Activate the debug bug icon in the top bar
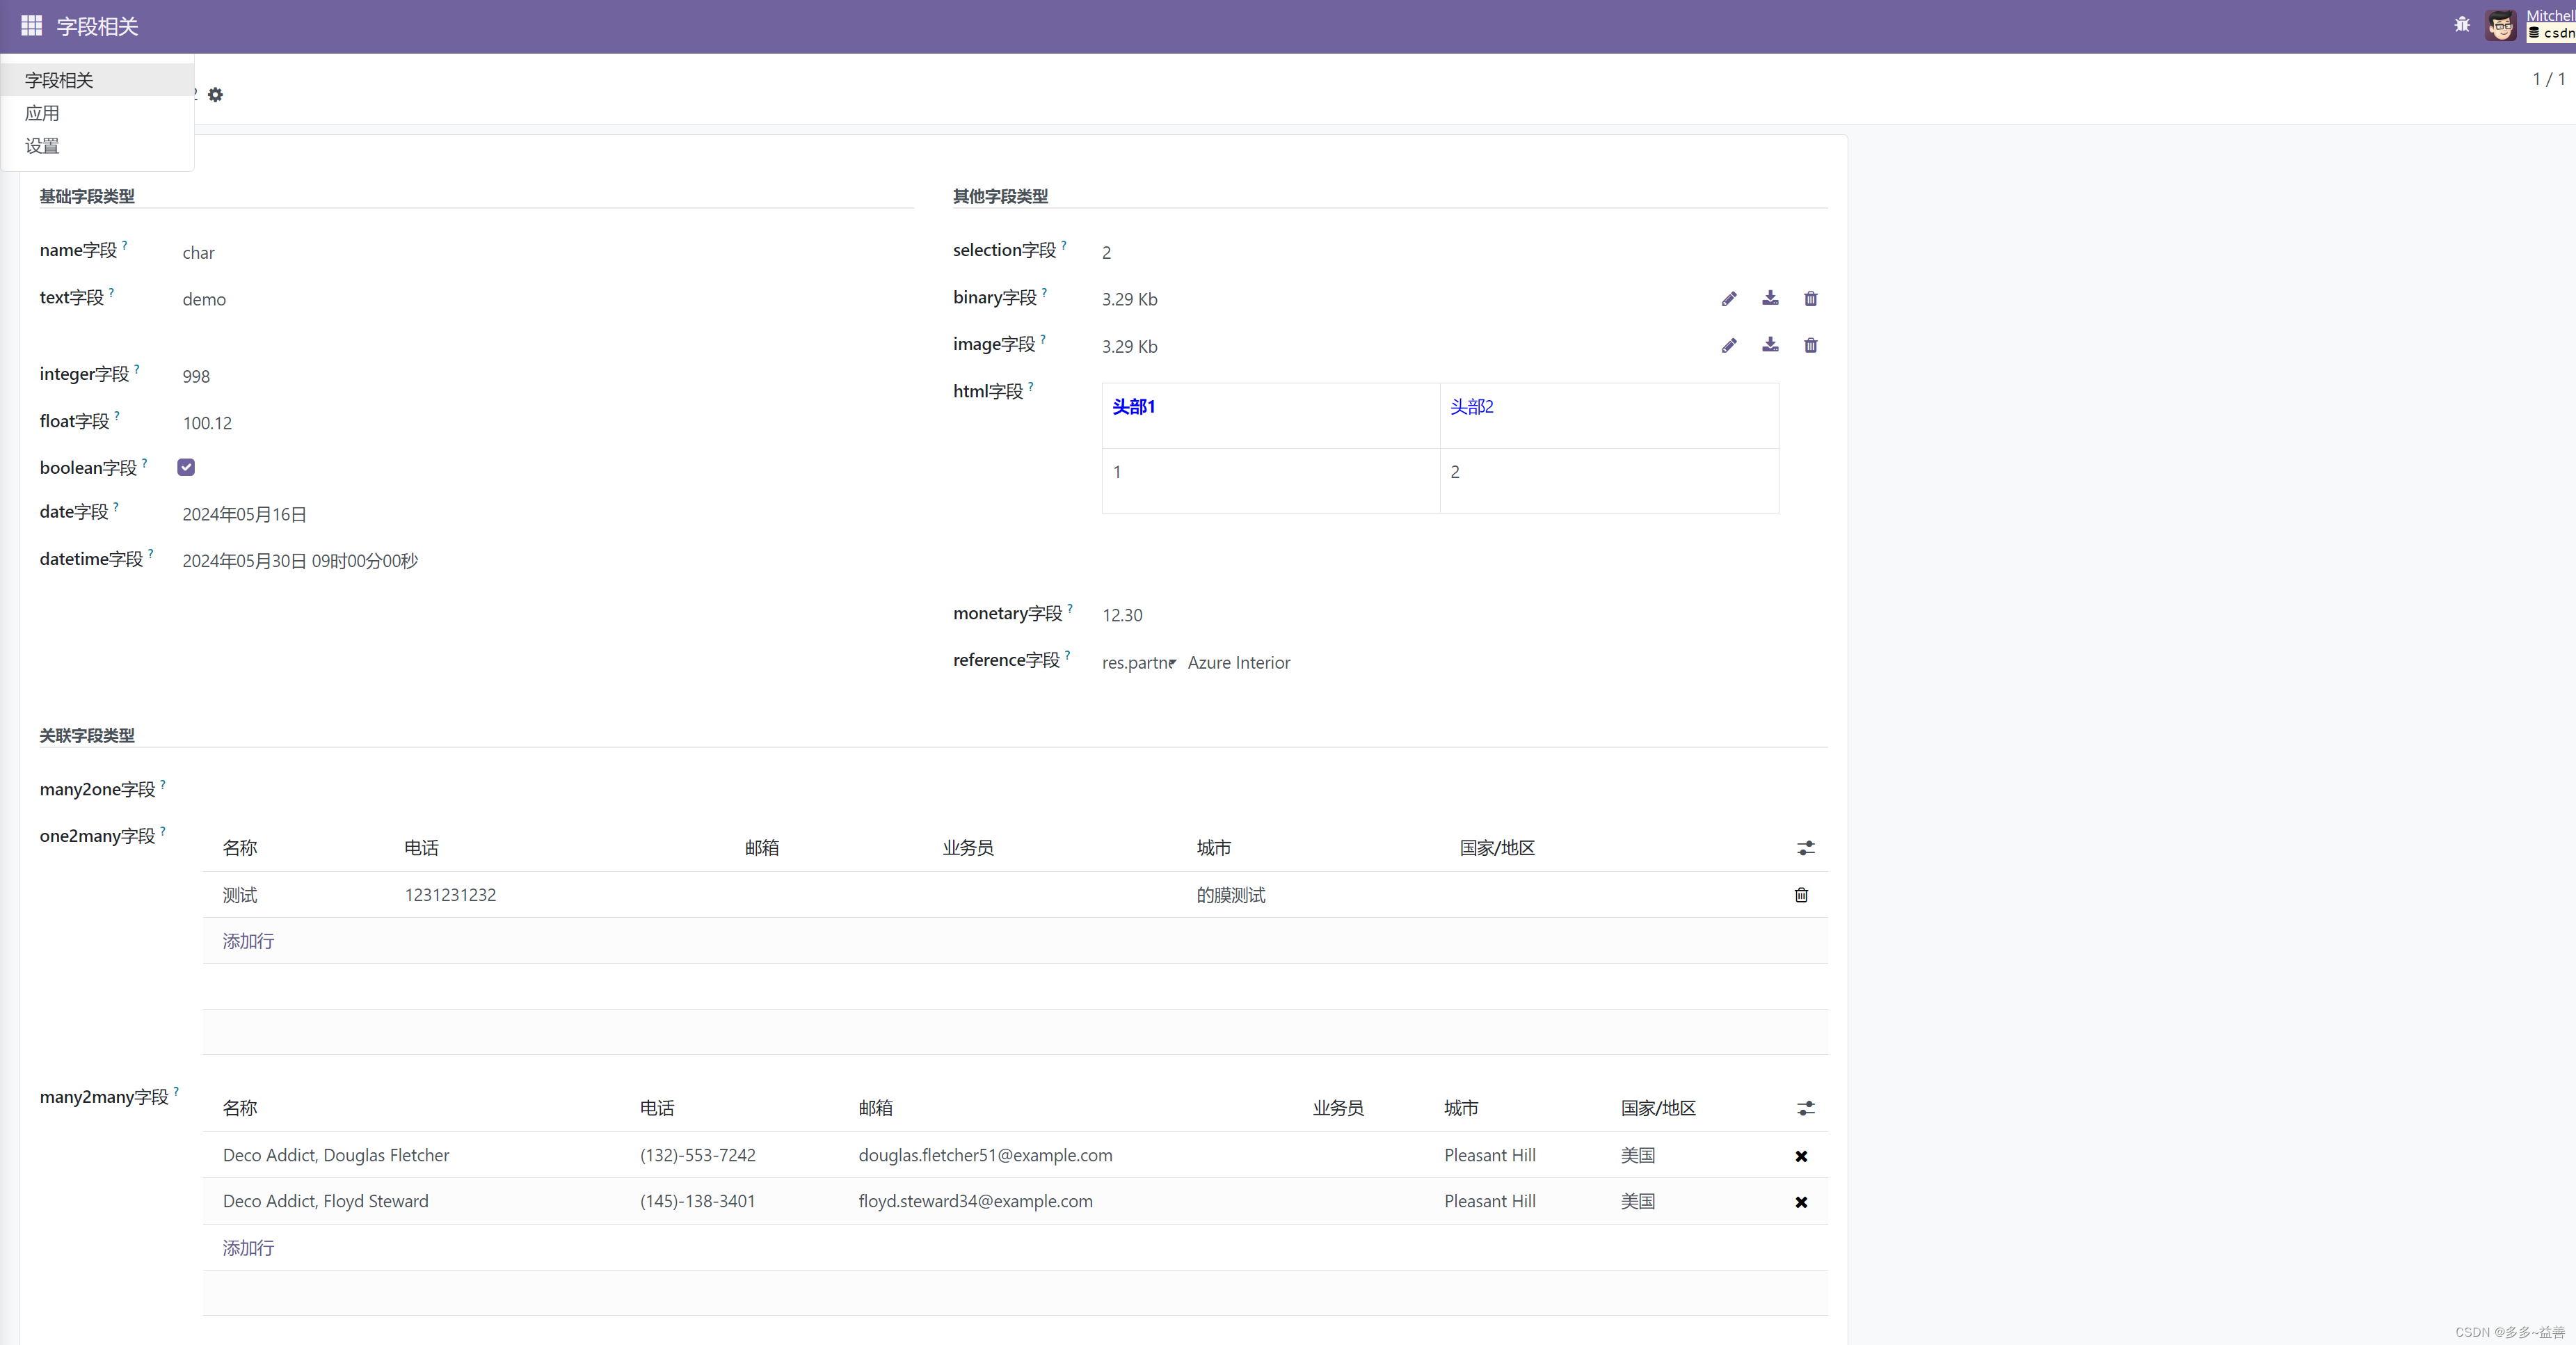 2462,25
